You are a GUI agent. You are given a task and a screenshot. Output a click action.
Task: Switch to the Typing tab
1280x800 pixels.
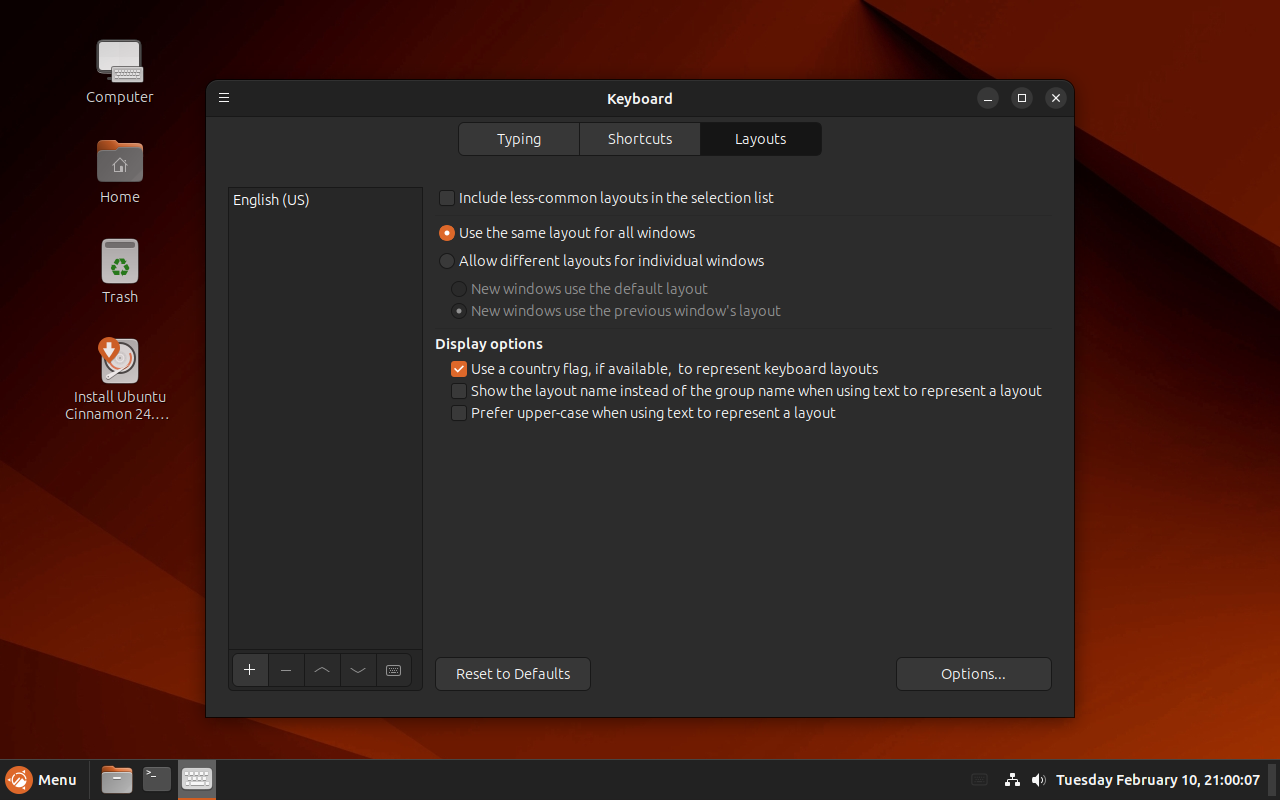click(519, 139)
